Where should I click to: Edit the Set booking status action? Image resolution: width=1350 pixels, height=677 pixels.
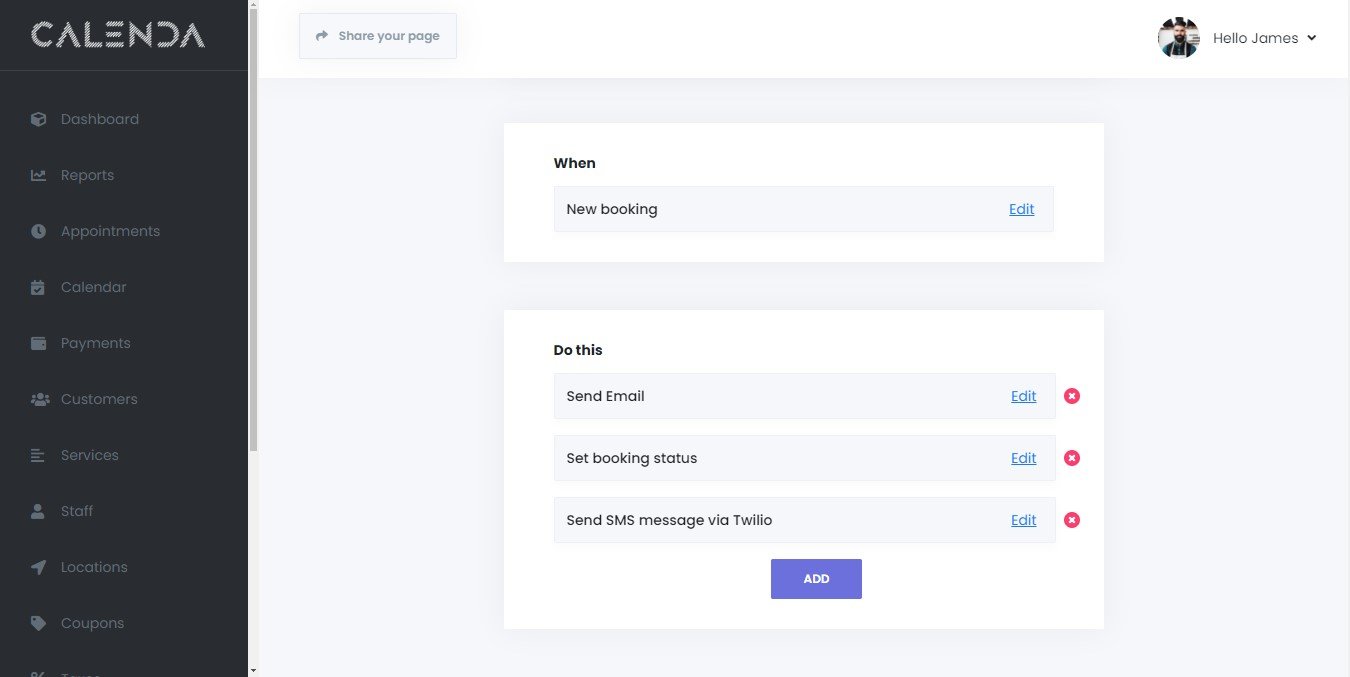point(1023,458)
